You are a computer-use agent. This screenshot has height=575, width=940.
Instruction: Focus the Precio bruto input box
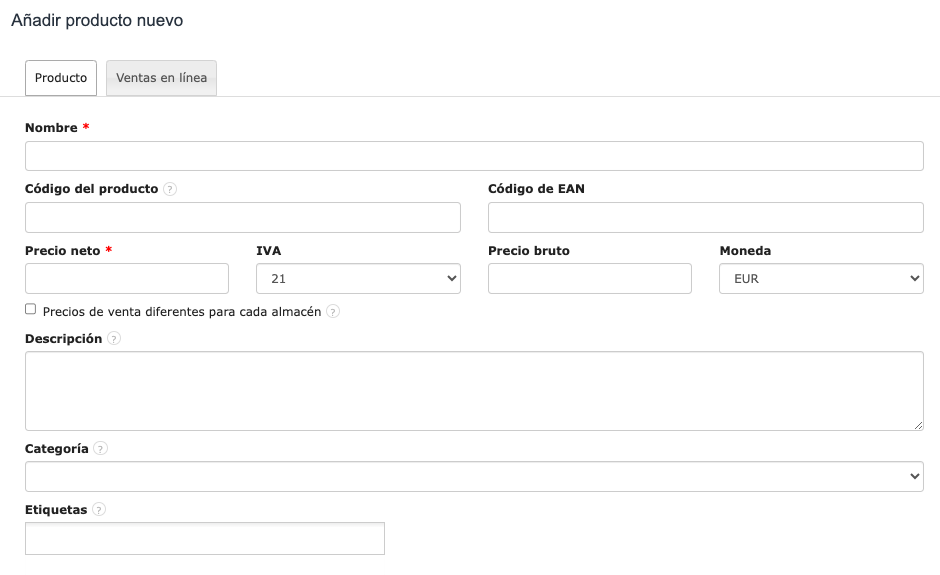point(589,279)
